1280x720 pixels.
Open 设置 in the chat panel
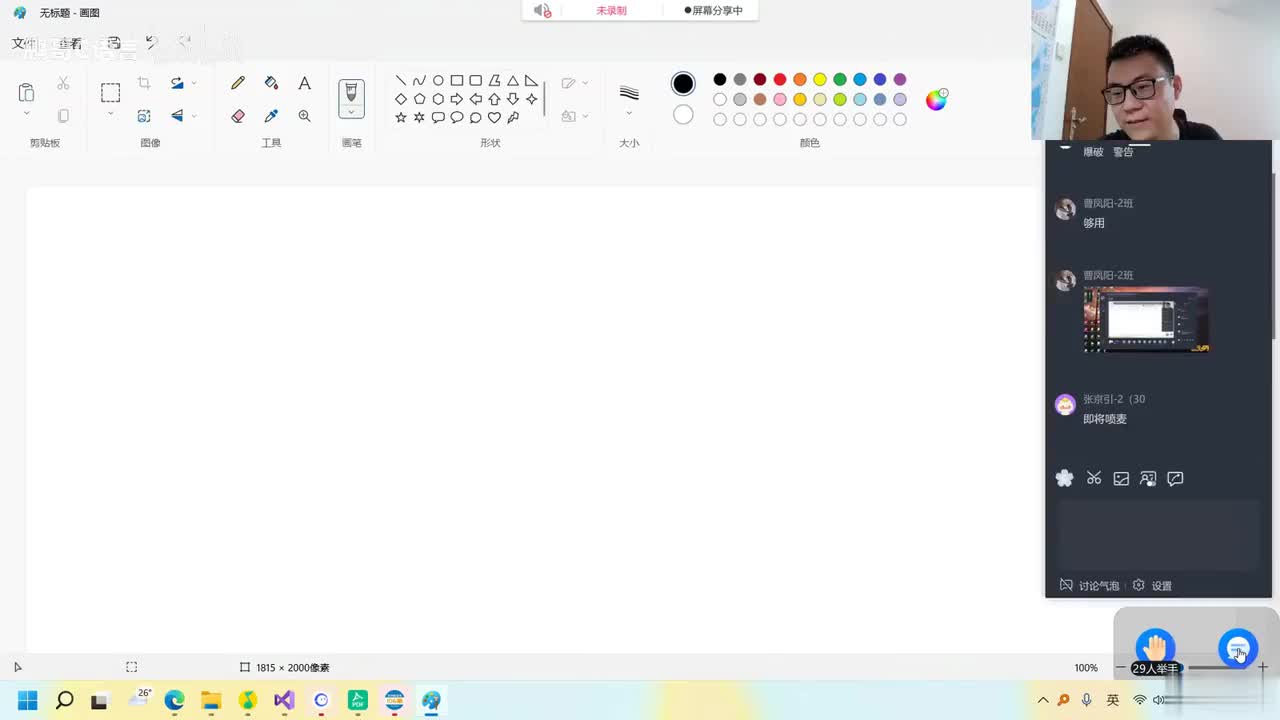coord(1152,585)
